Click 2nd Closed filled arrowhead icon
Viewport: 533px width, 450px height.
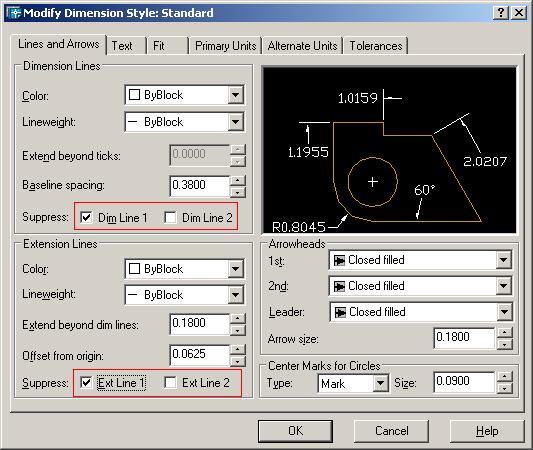pos(339,286)
